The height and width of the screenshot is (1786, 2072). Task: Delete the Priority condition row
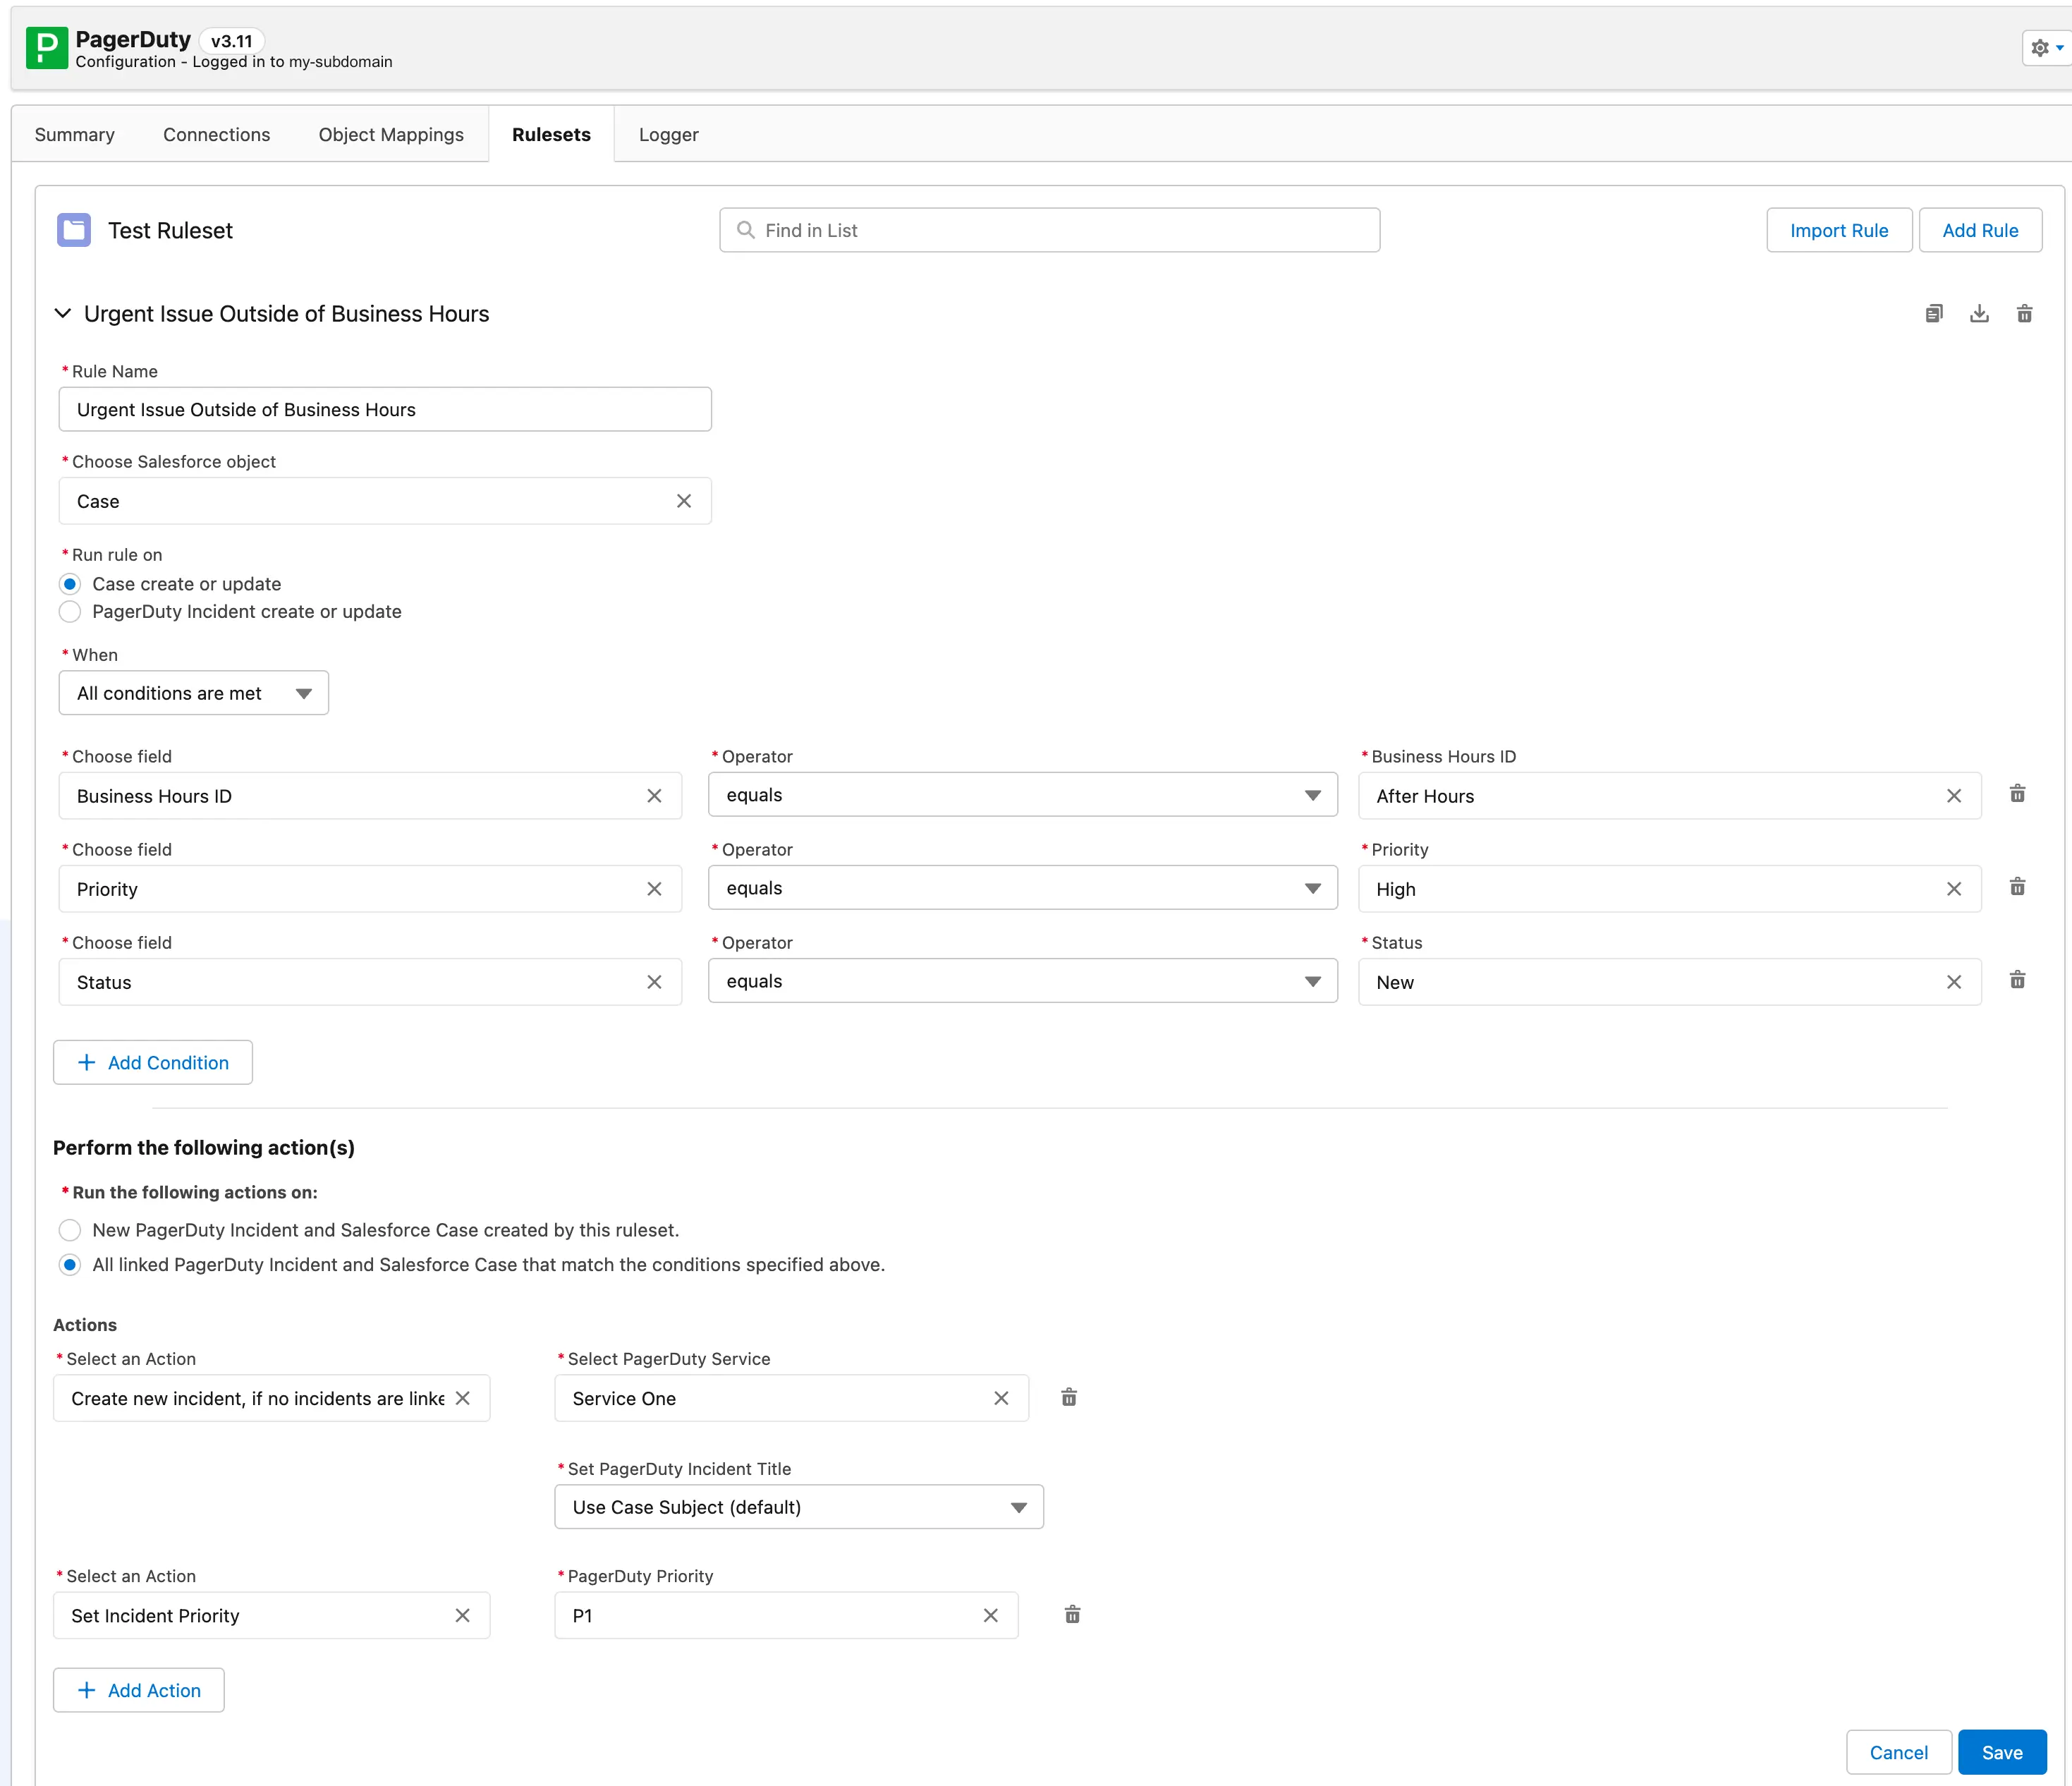2017,887
